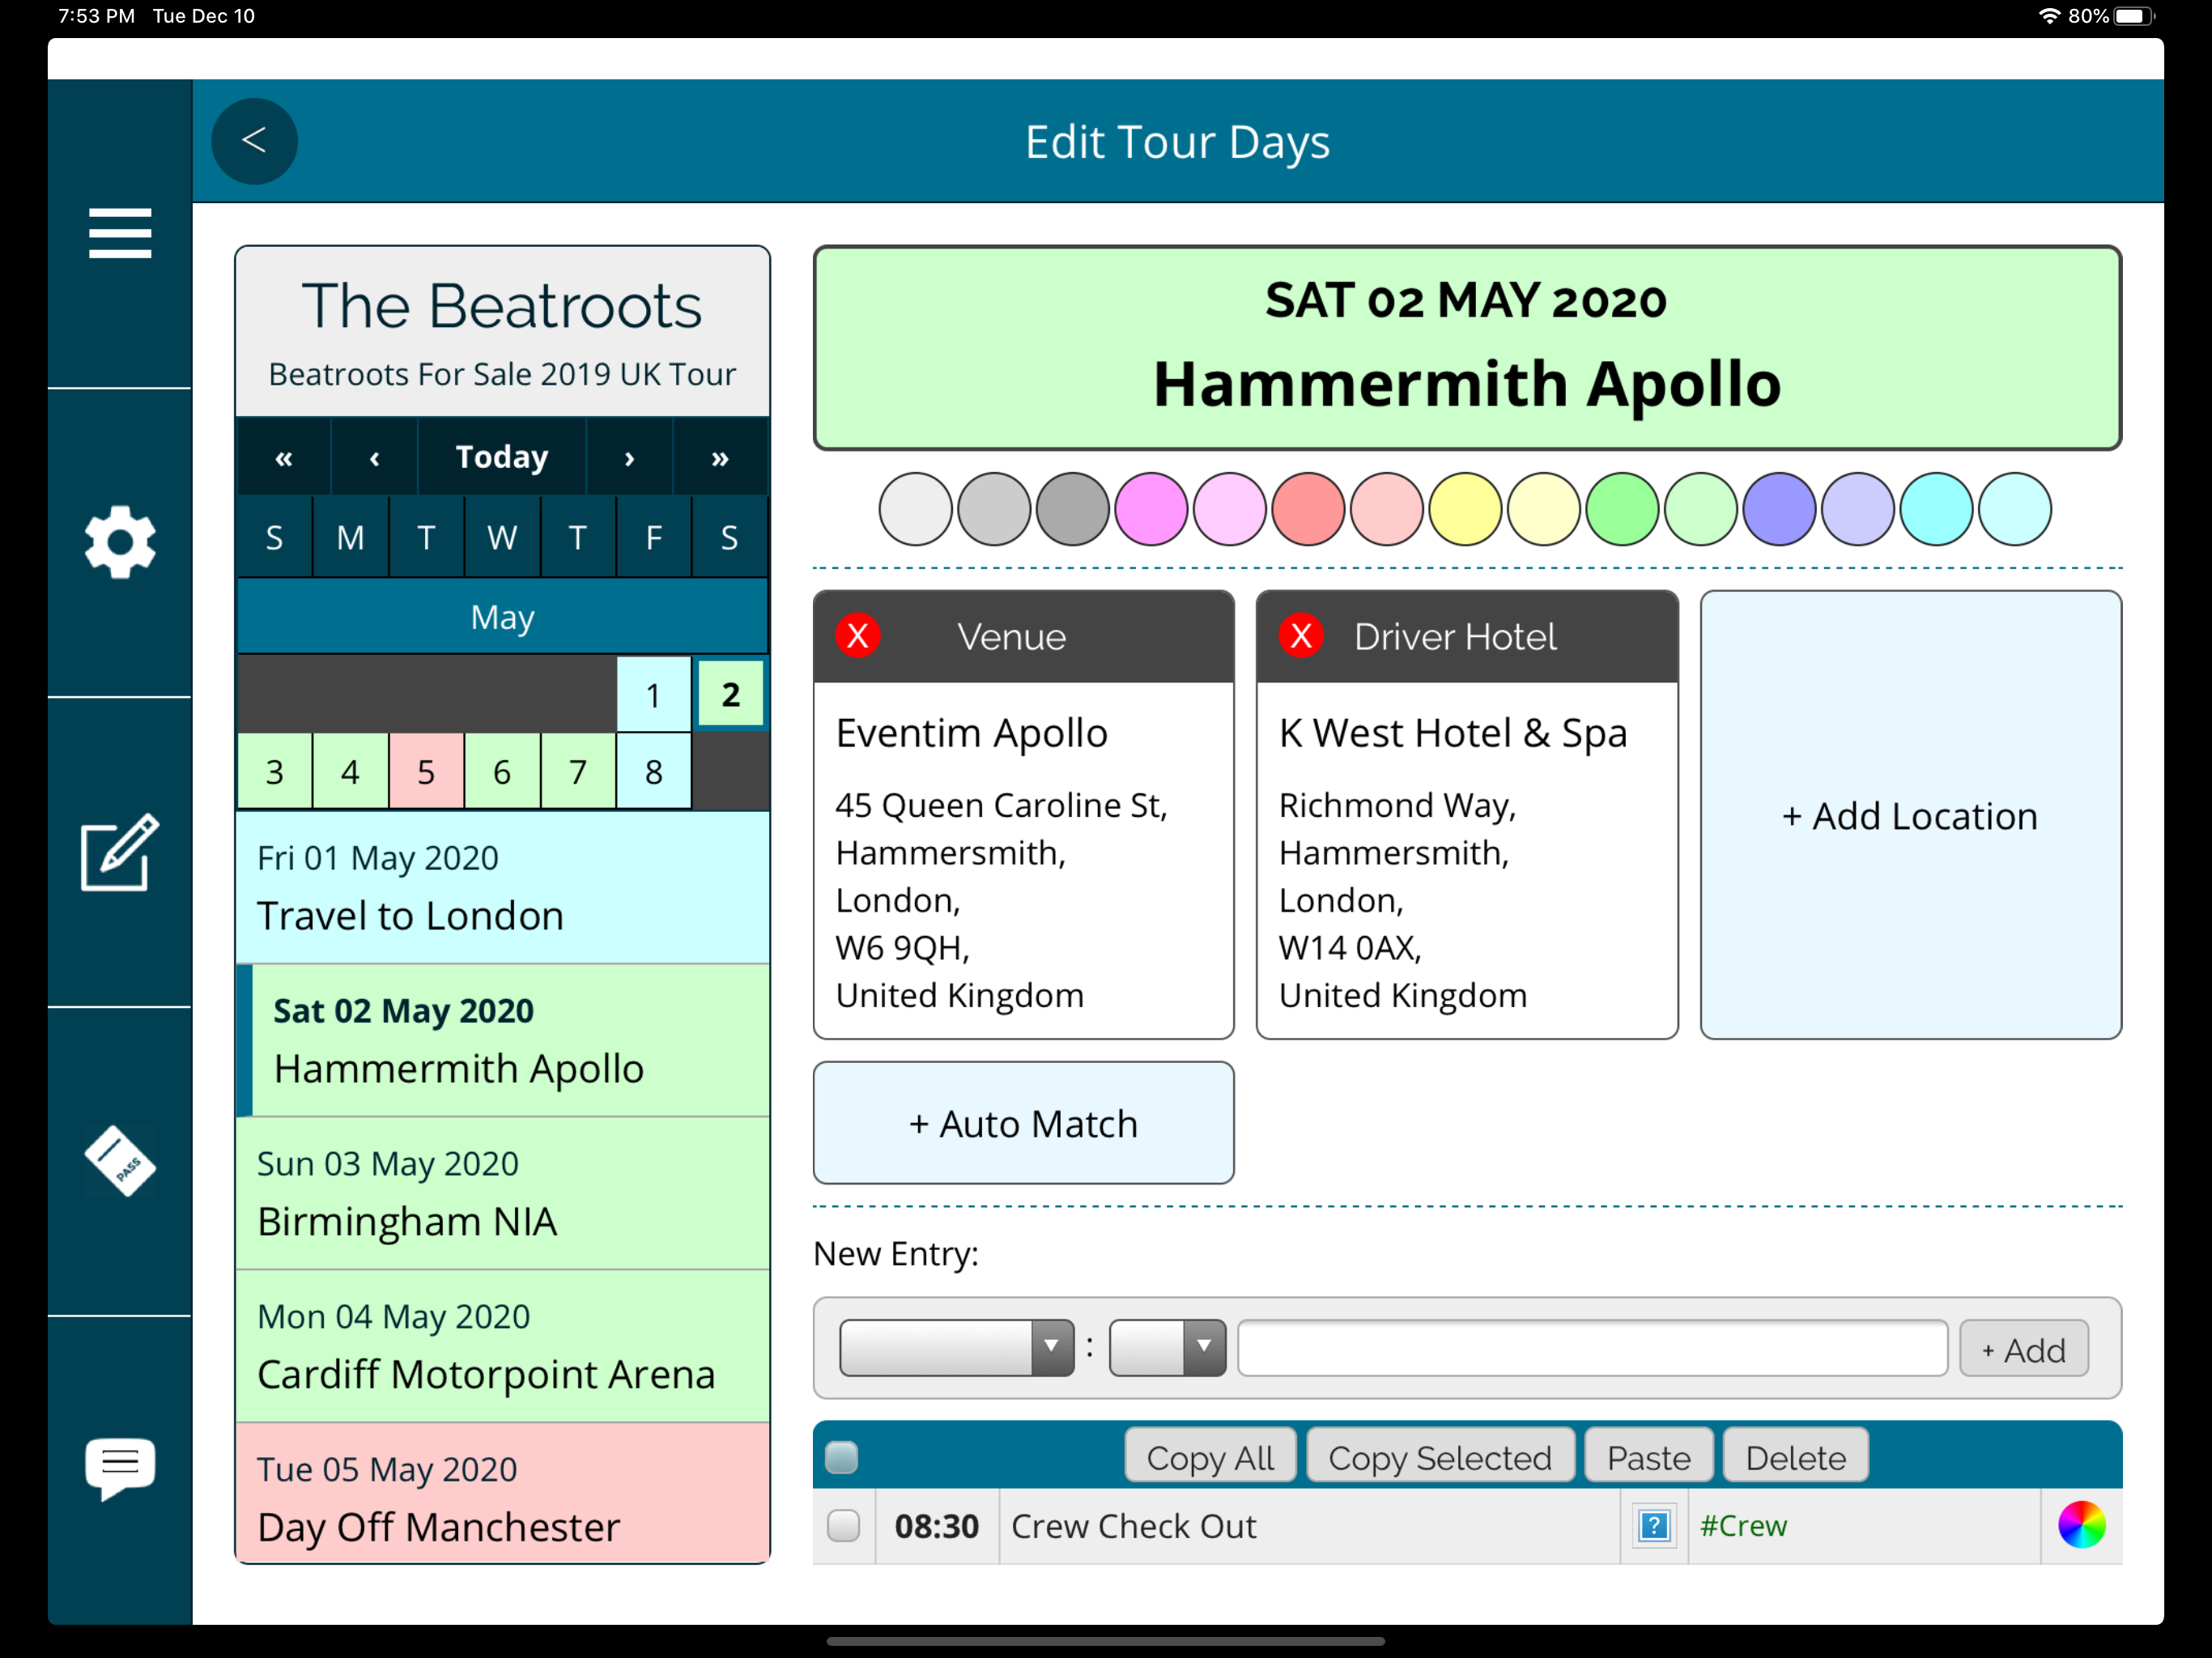Screen dimensions: 2212x1658
Task: Open Fri 01 May Travel to London
Action: [x=502, y=887]
